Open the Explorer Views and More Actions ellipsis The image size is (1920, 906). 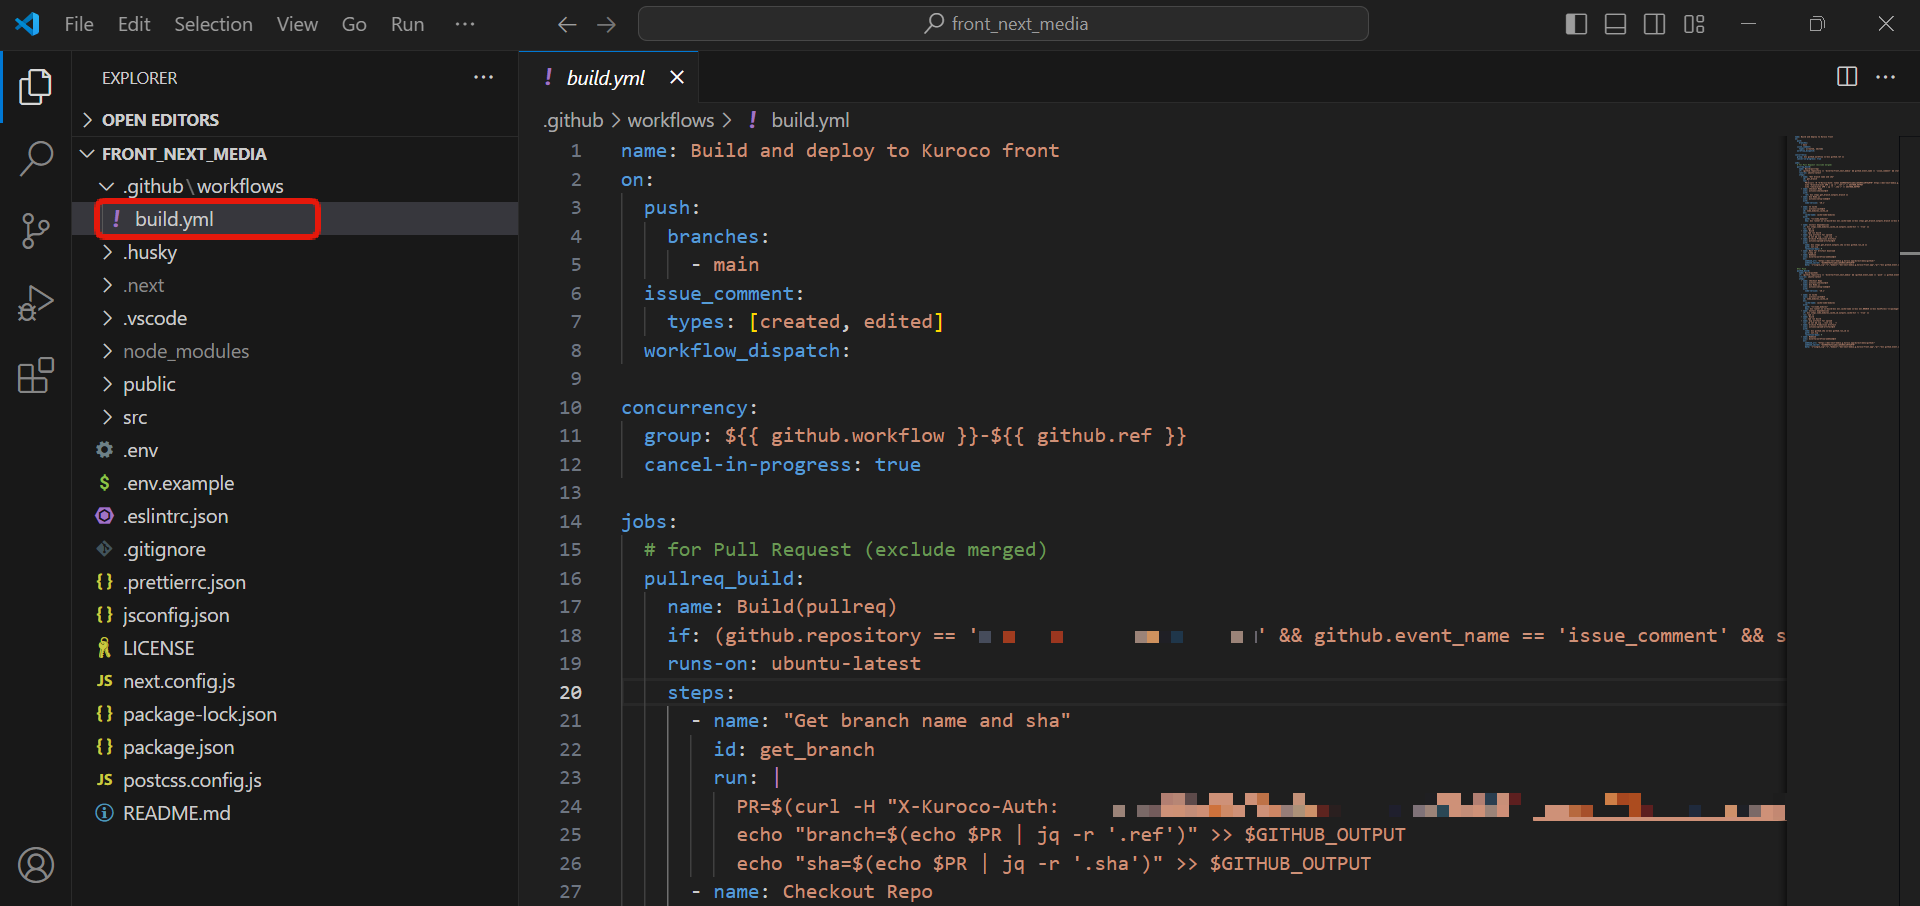(x=484, y=77)
